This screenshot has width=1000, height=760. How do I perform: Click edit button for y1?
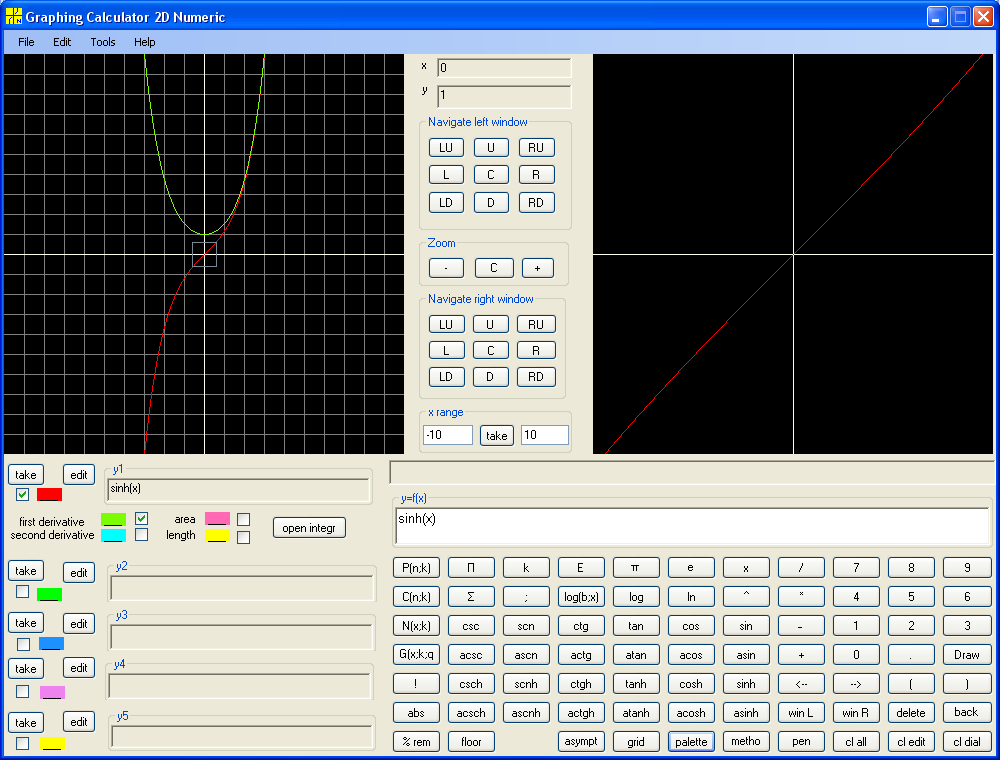click(x=79, y=475)
